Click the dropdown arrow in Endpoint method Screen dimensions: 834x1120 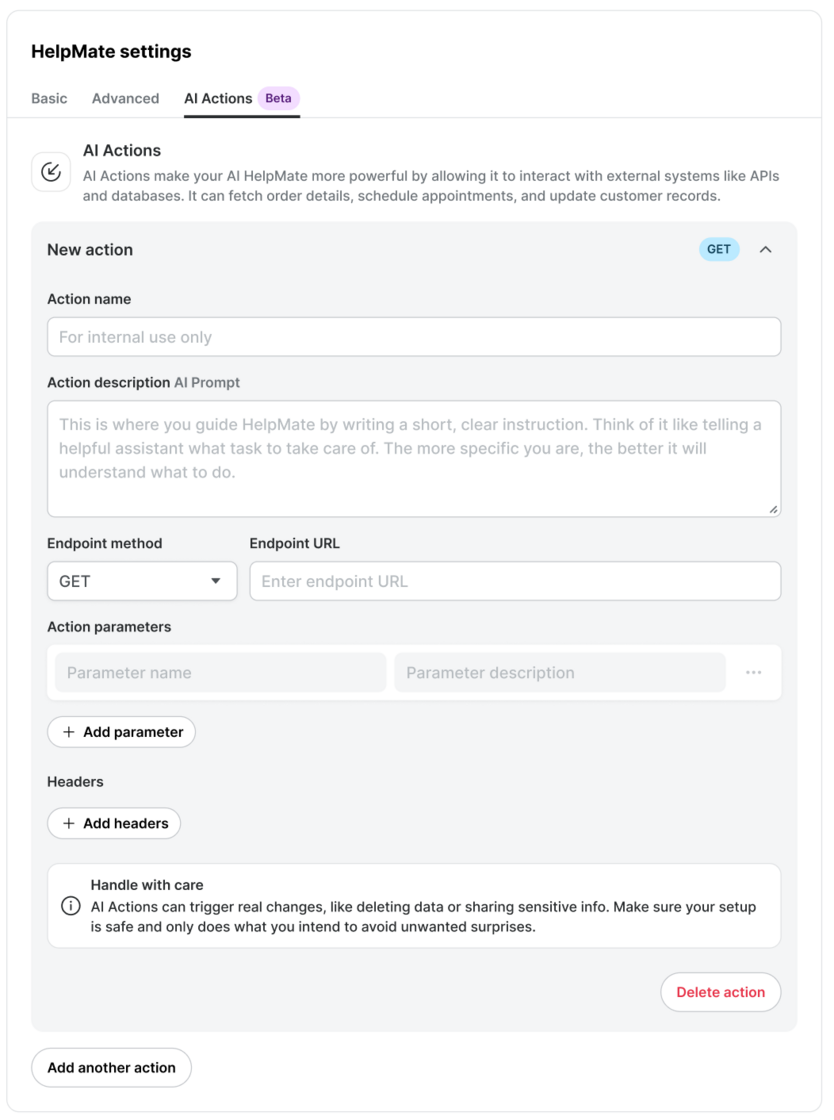pyautogui.click(x=216, y=581)
